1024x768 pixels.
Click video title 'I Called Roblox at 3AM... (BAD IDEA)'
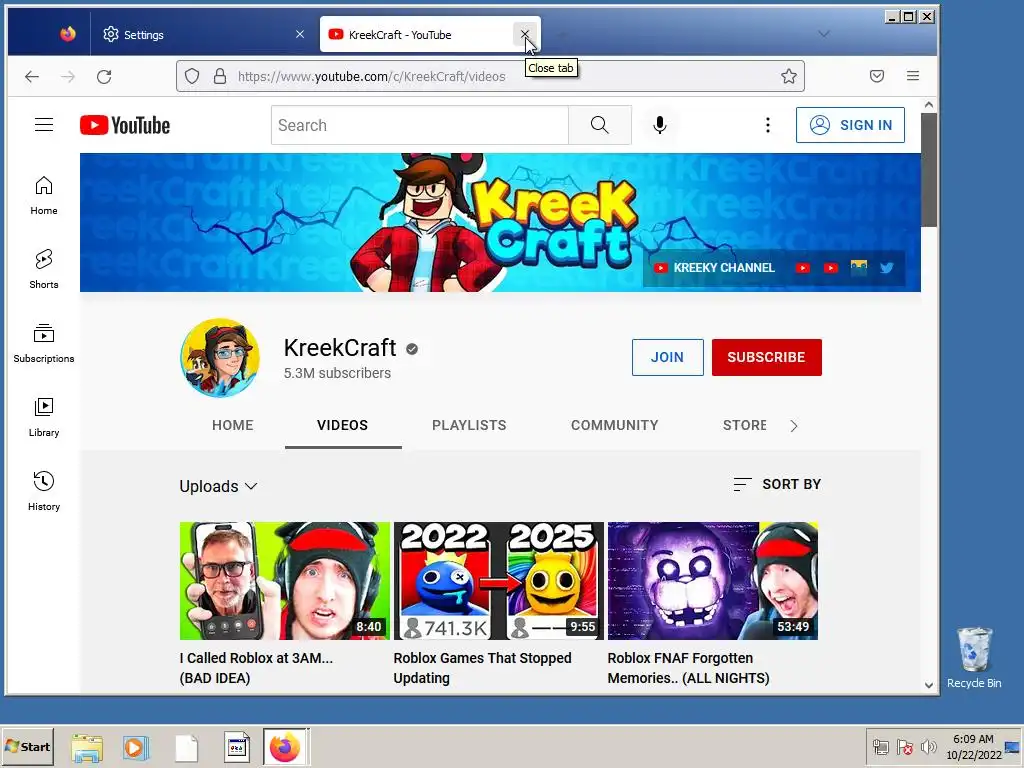(x=256, y=668)
